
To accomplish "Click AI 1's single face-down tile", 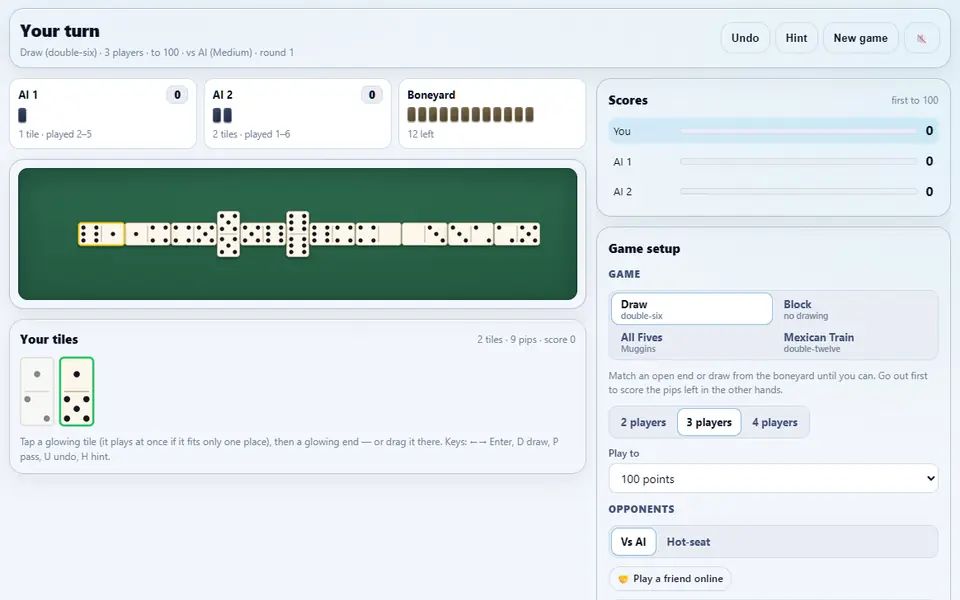I will click(22, 115).
